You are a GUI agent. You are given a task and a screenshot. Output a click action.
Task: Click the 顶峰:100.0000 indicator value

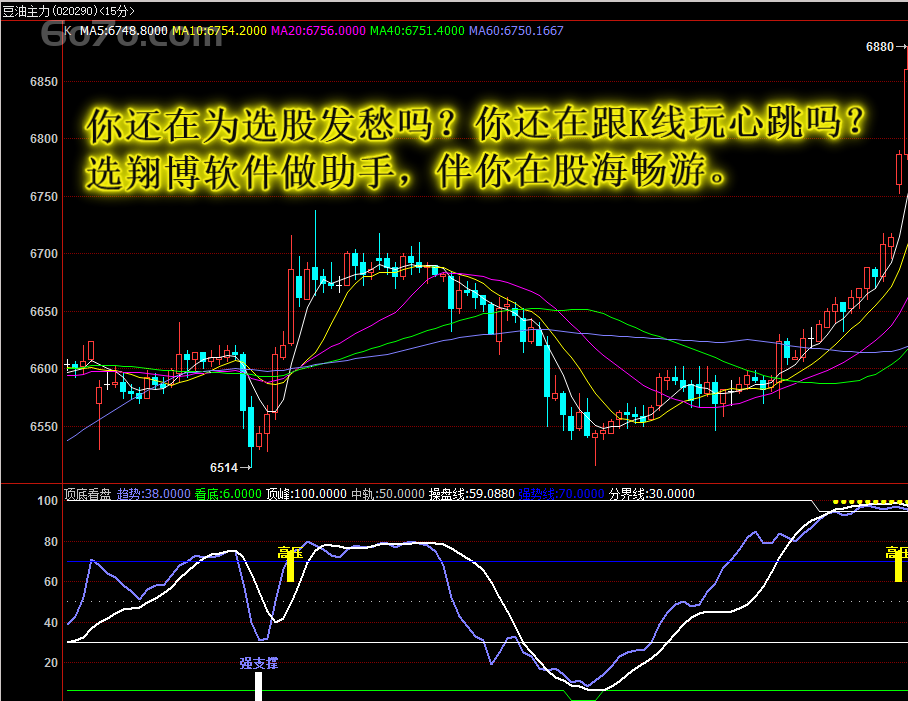(306, 494)
